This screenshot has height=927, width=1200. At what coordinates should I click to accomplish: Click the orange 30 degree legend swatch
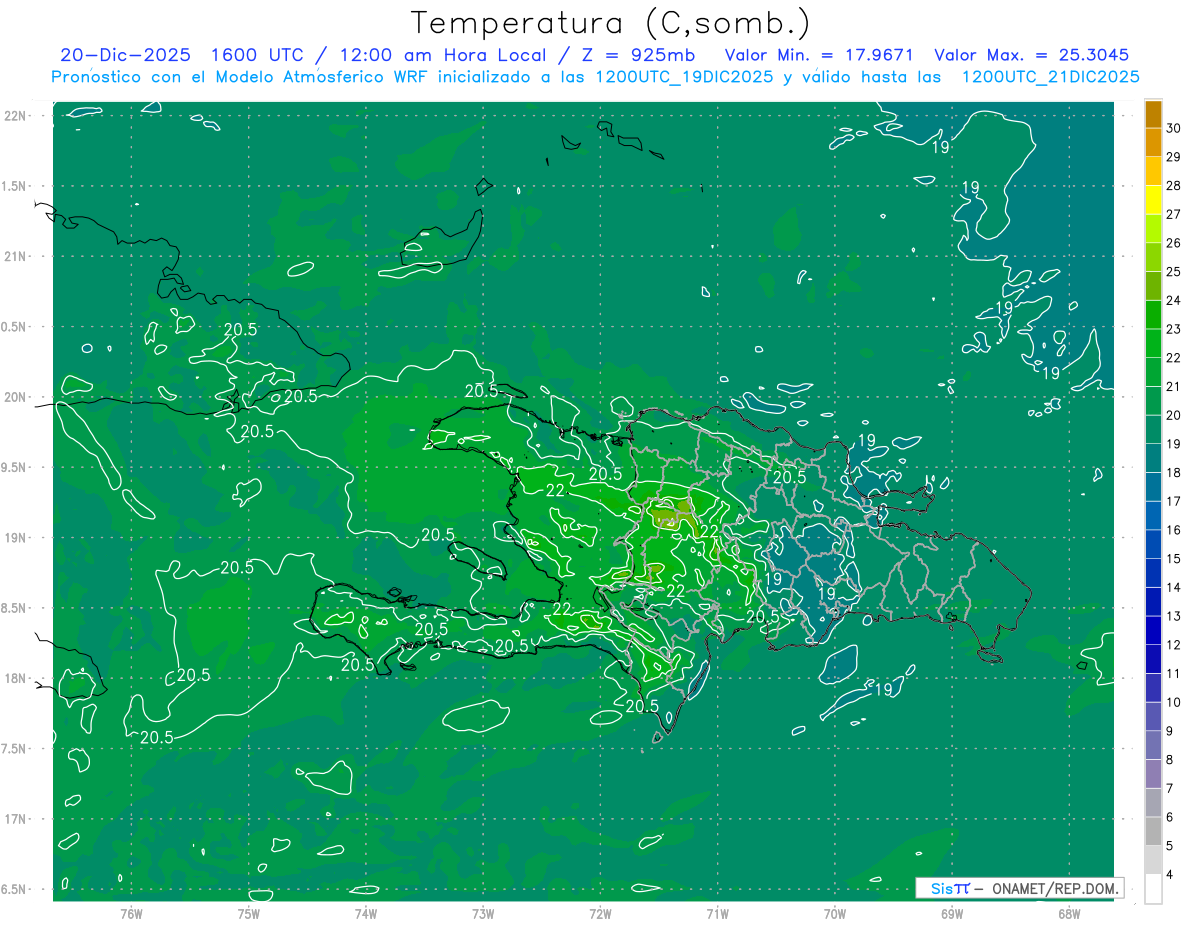(x=1153, y=114)
